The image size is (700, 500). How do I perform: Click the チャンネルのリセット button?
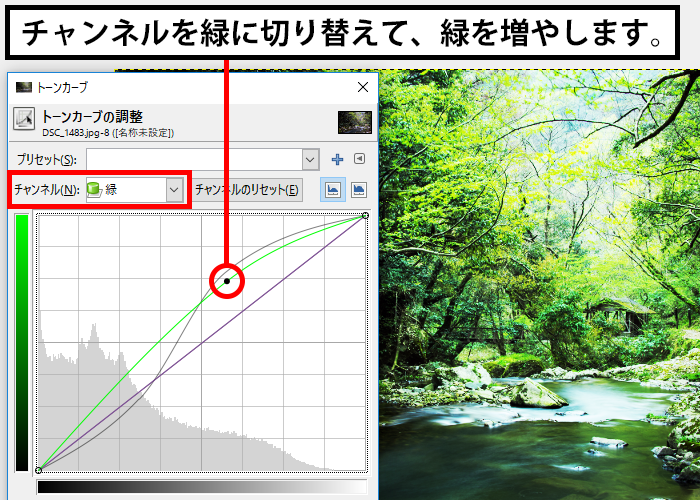tap(247, 189)
